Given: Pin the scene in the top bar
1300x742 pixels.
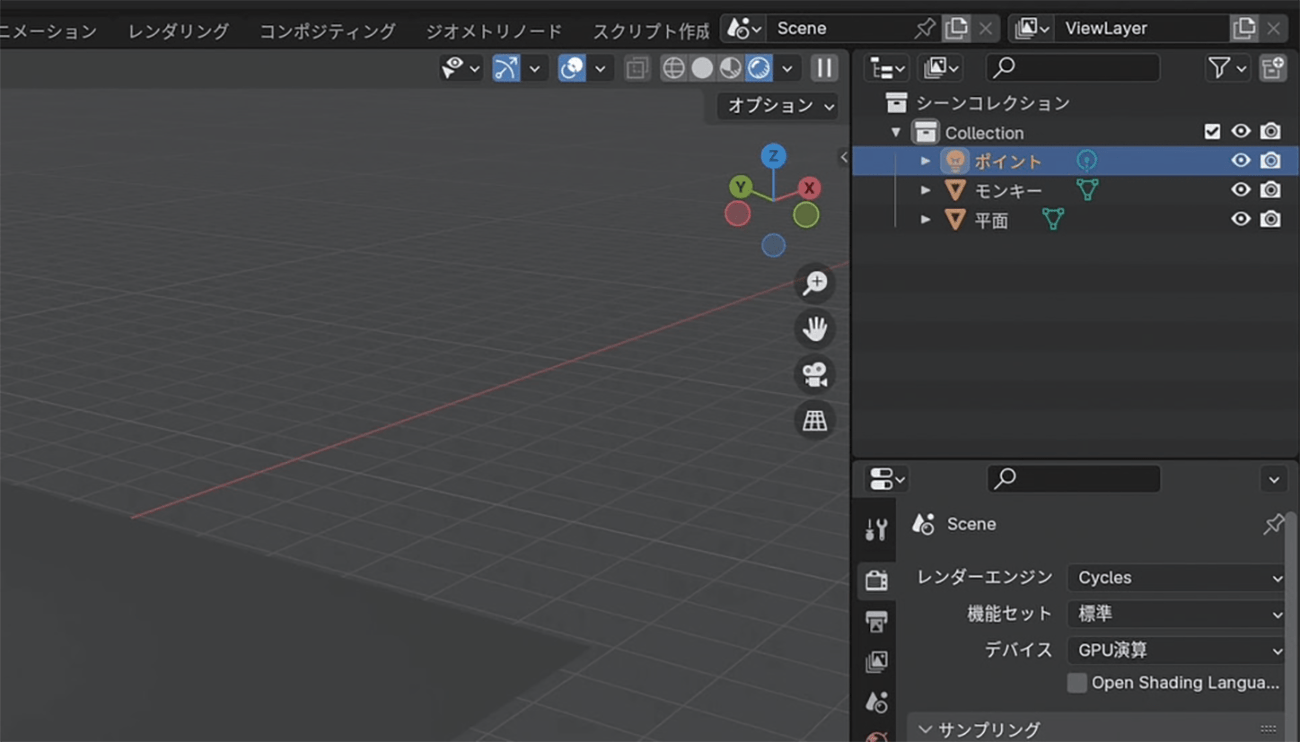Looking at the screenshot, I should (x=925, y=28).
